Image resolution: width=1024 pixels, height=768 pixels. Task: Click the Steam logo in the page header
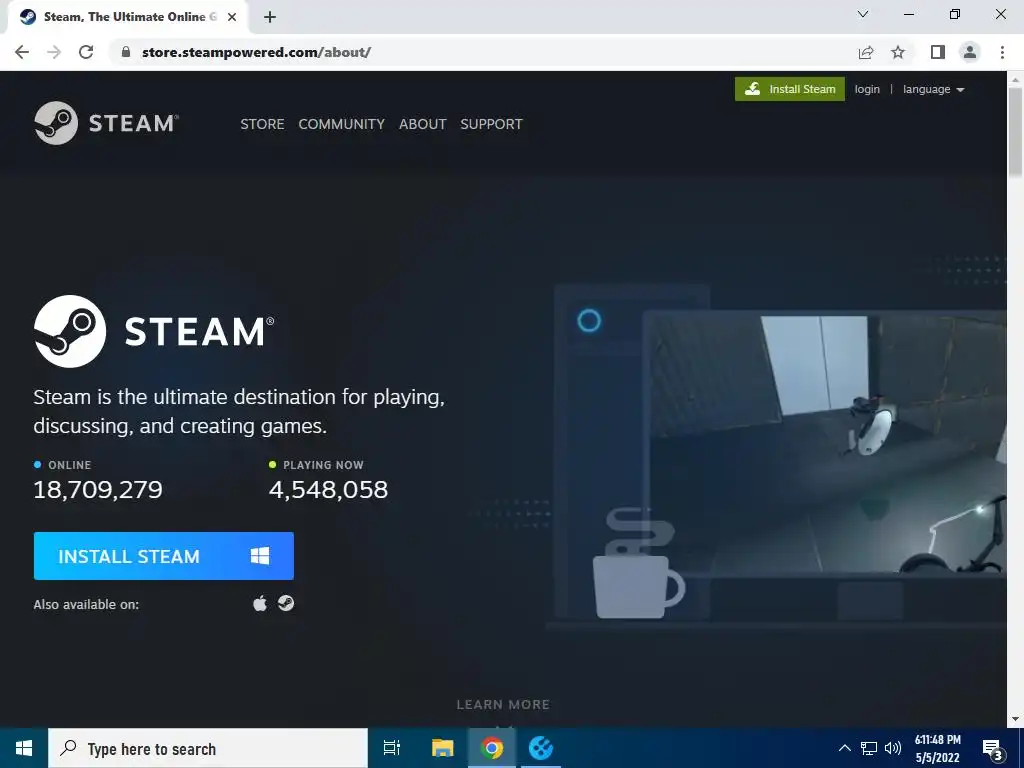[x=106, y=123]
